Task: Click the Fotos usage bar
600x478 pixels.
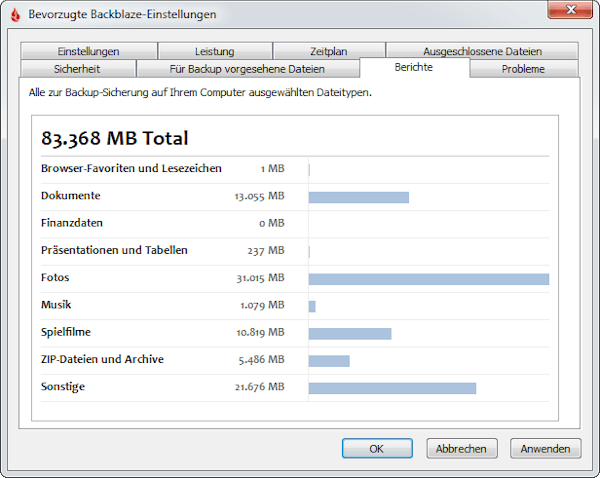Action: [x=429, y=279]
